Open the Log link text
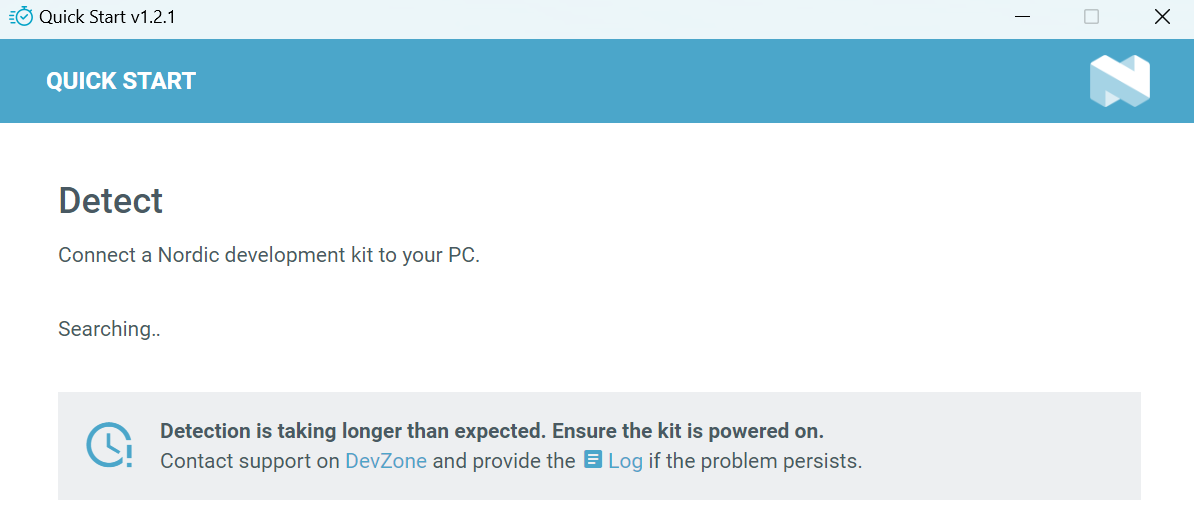 coord(625,461)
